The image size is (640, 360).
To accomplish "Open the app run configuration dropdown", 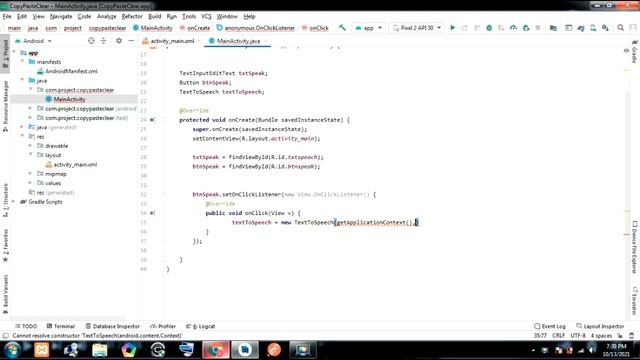I will click(369, 28).
